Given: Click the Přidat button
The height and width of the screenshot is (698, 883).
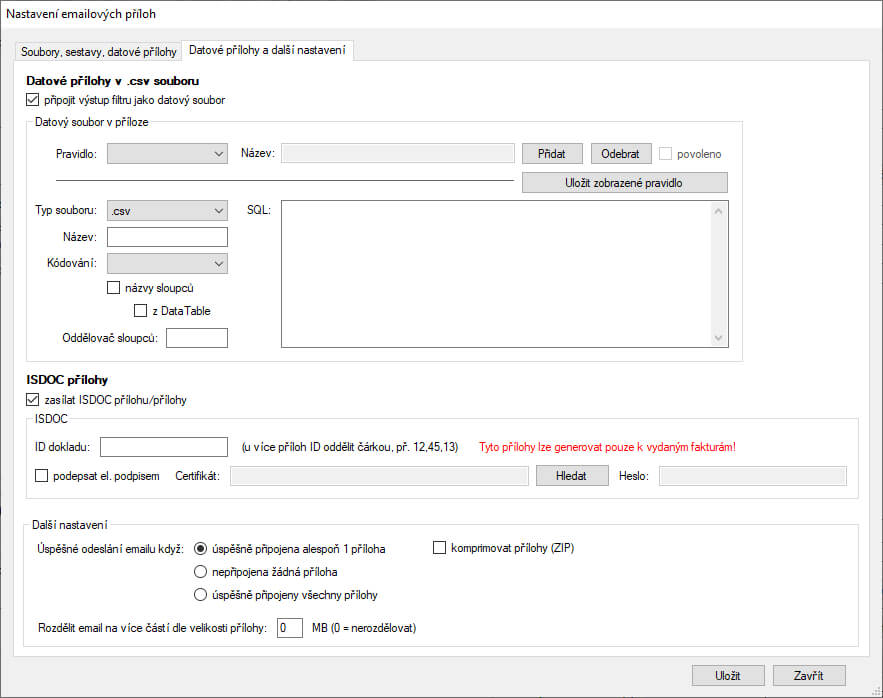Looking at the screenshot, I should click(x=551, y=154).
